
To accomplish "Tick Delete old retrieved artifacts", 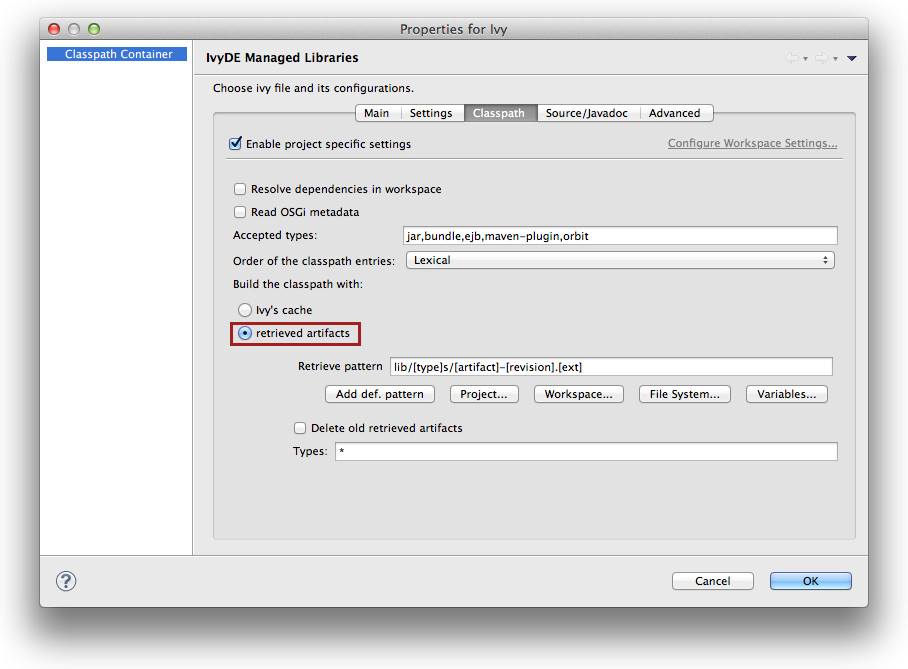I will [300, 428].
